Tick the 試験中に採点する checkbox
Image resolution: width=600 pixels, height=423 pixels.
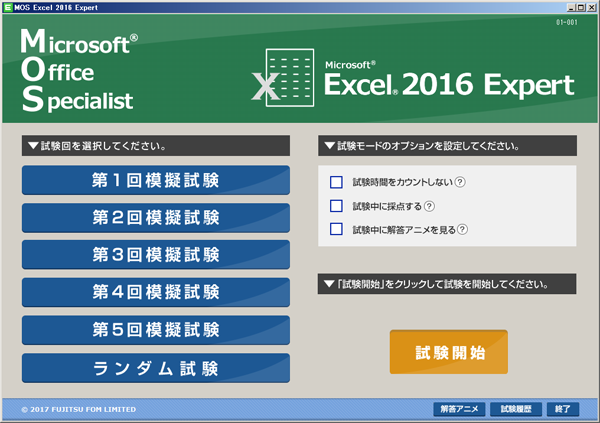point(336,206)
